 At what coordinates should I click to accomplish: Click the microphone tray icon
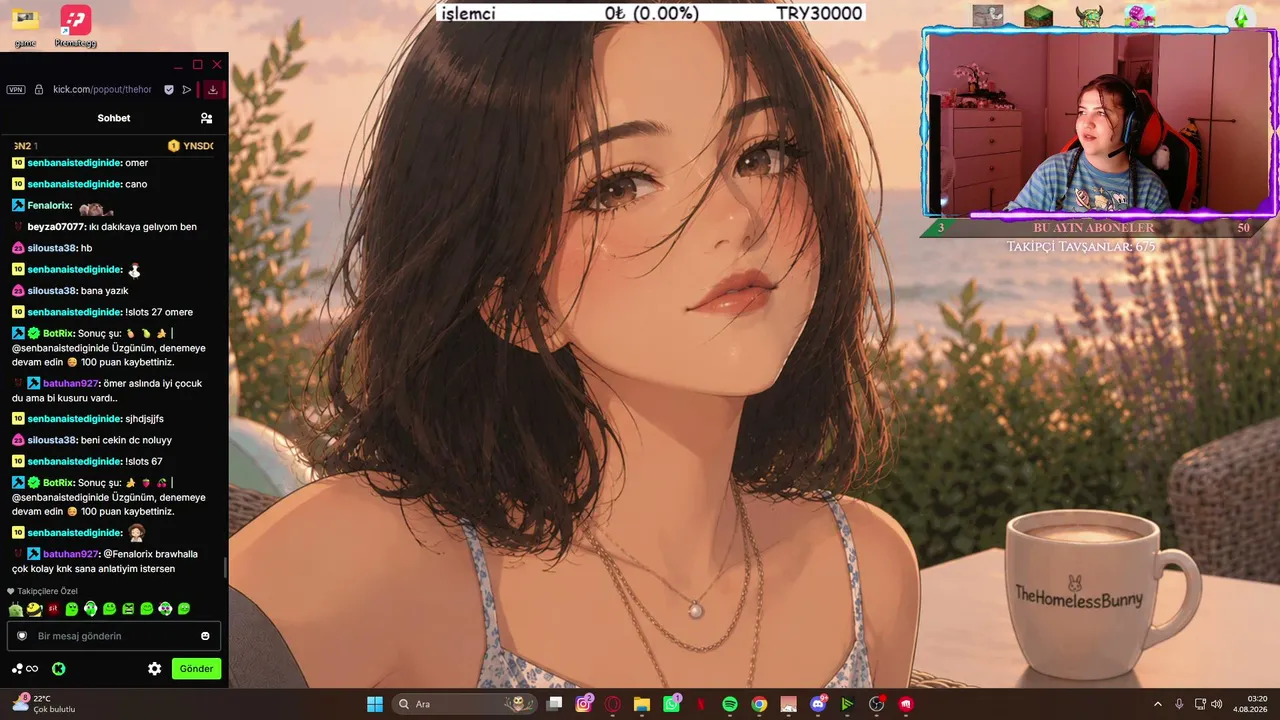click(x=1180, y=704)
